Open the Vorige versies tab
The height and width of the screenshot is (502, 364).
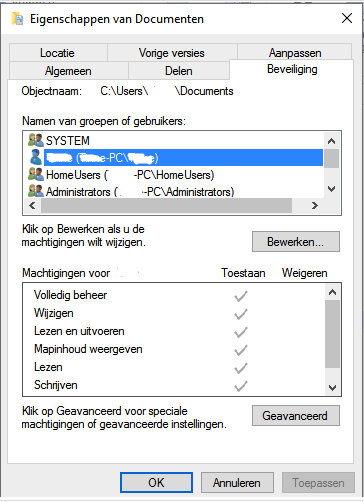(172, 53)
